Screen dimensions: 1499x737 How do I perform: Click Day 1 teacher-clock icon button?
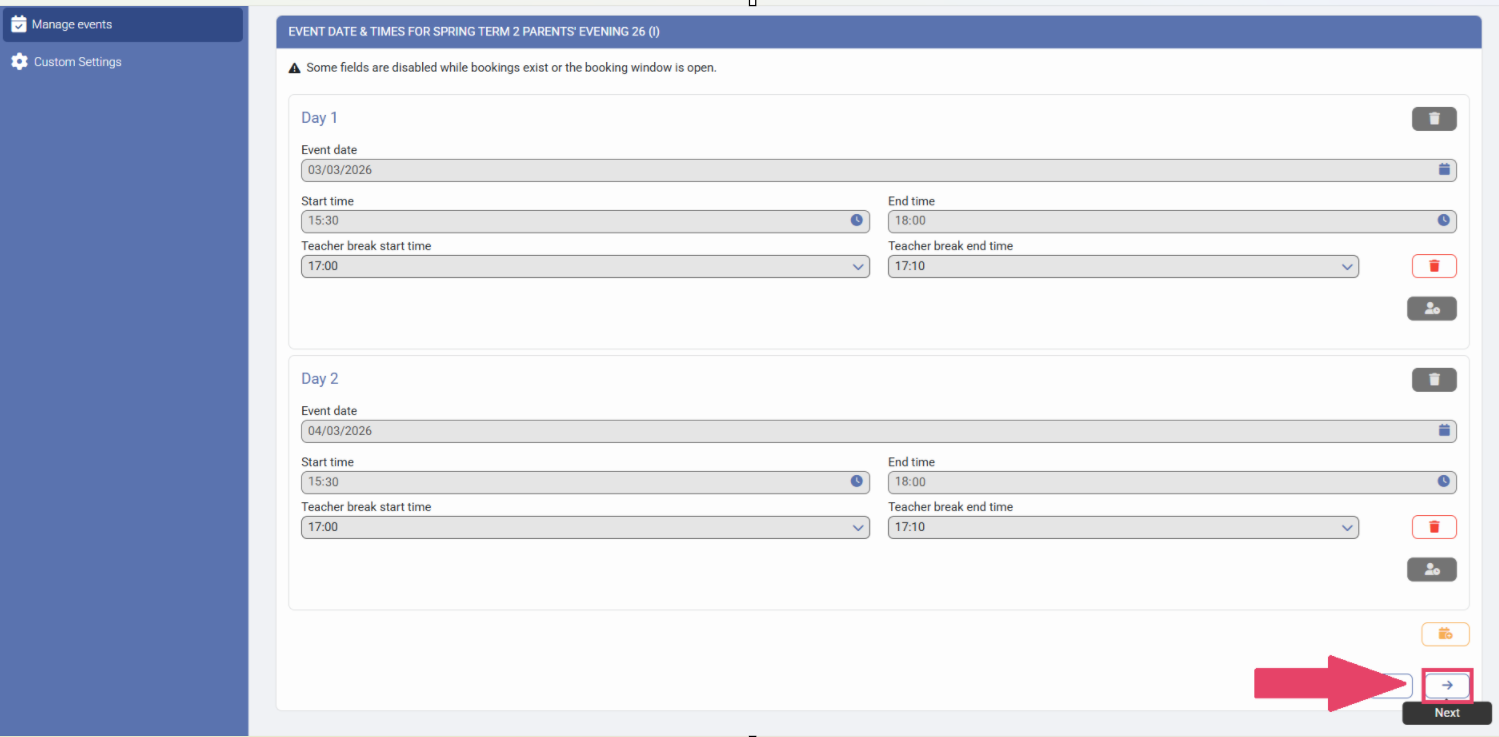click(x=1431, y=309)
